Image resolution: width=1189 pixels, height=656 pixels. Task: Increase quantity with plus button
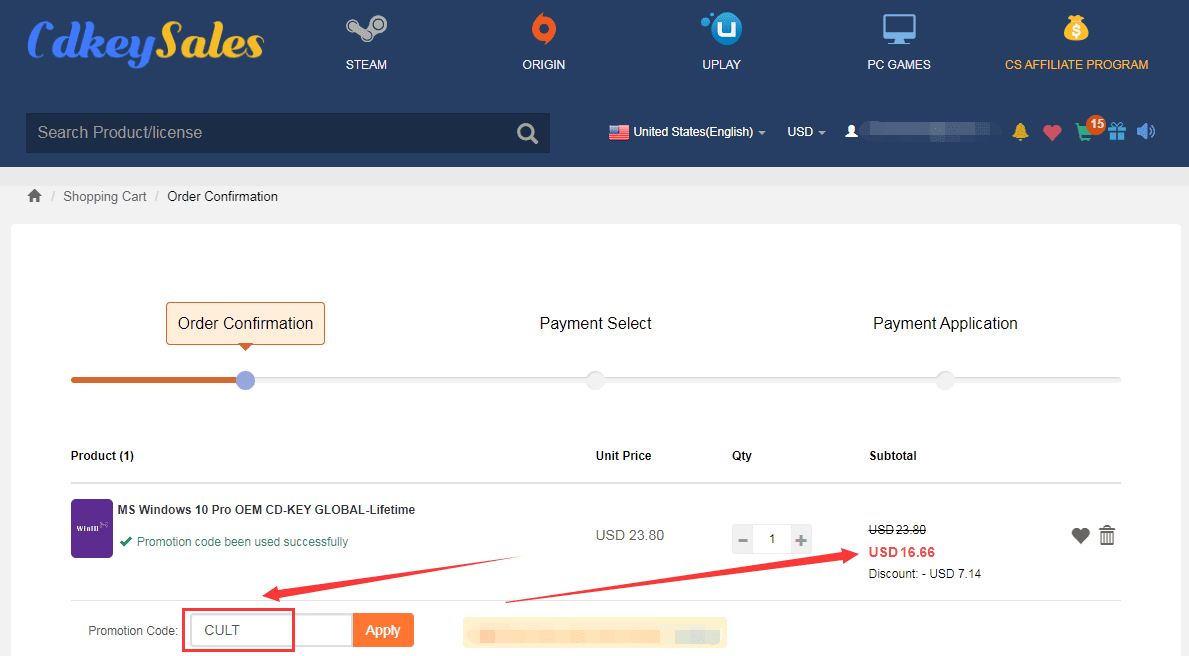pyautogui.click(x=801, y=540)
